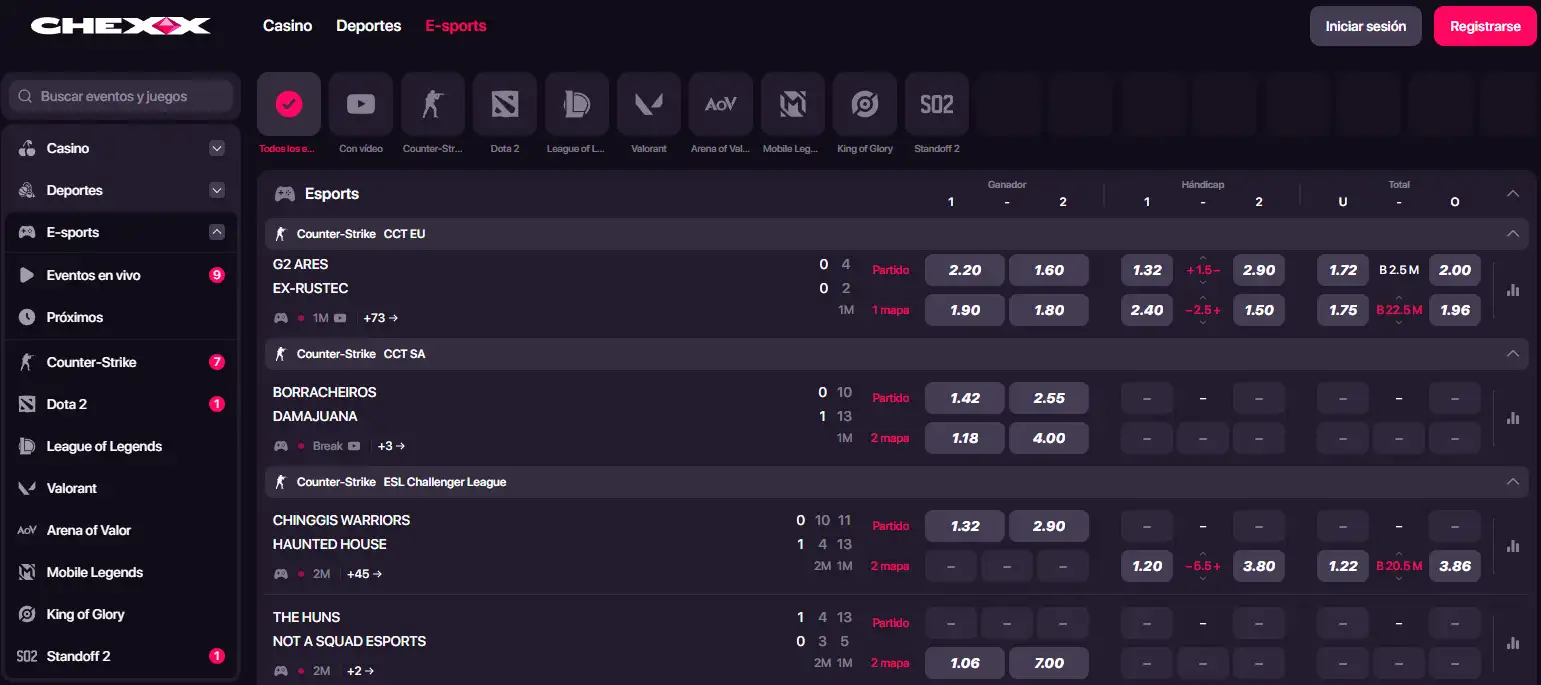Click Registrarse button
The width and height of the screenshot is (1541, 685).
(x=1485, y=26)
